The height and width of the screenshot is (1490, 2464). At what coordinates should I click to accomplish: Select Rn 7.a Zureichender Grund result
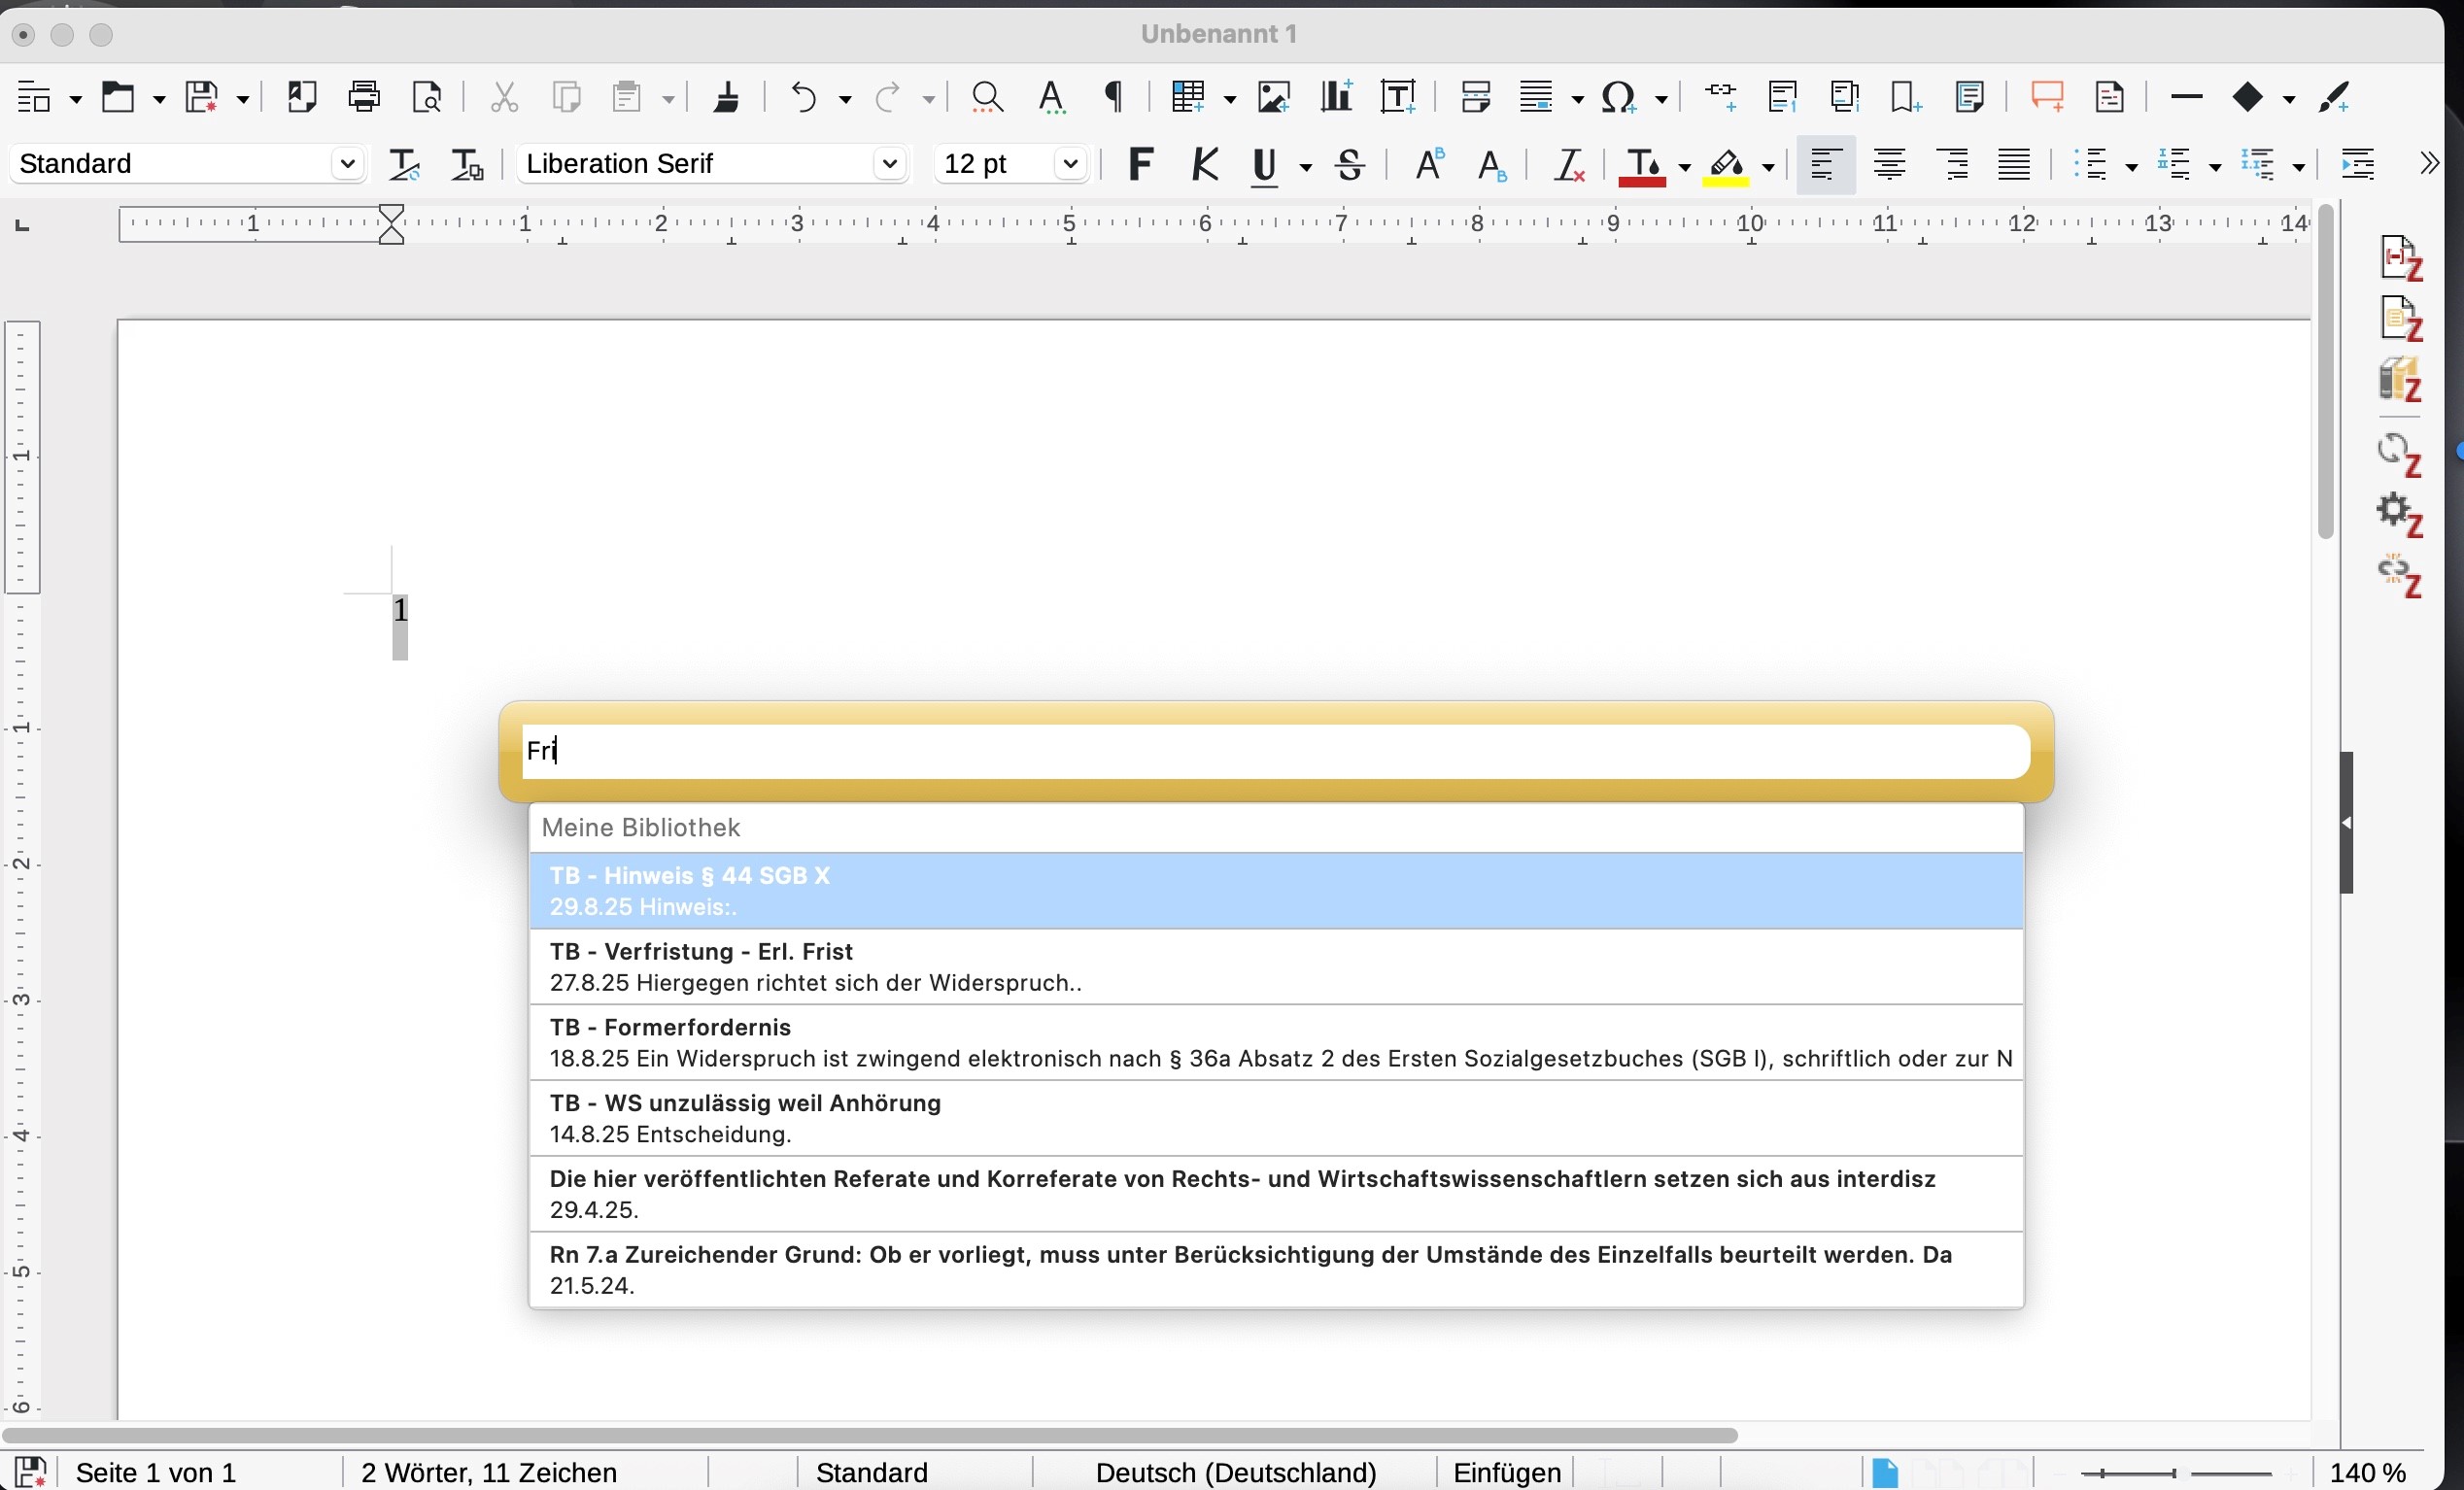tap(1276, 1270)
